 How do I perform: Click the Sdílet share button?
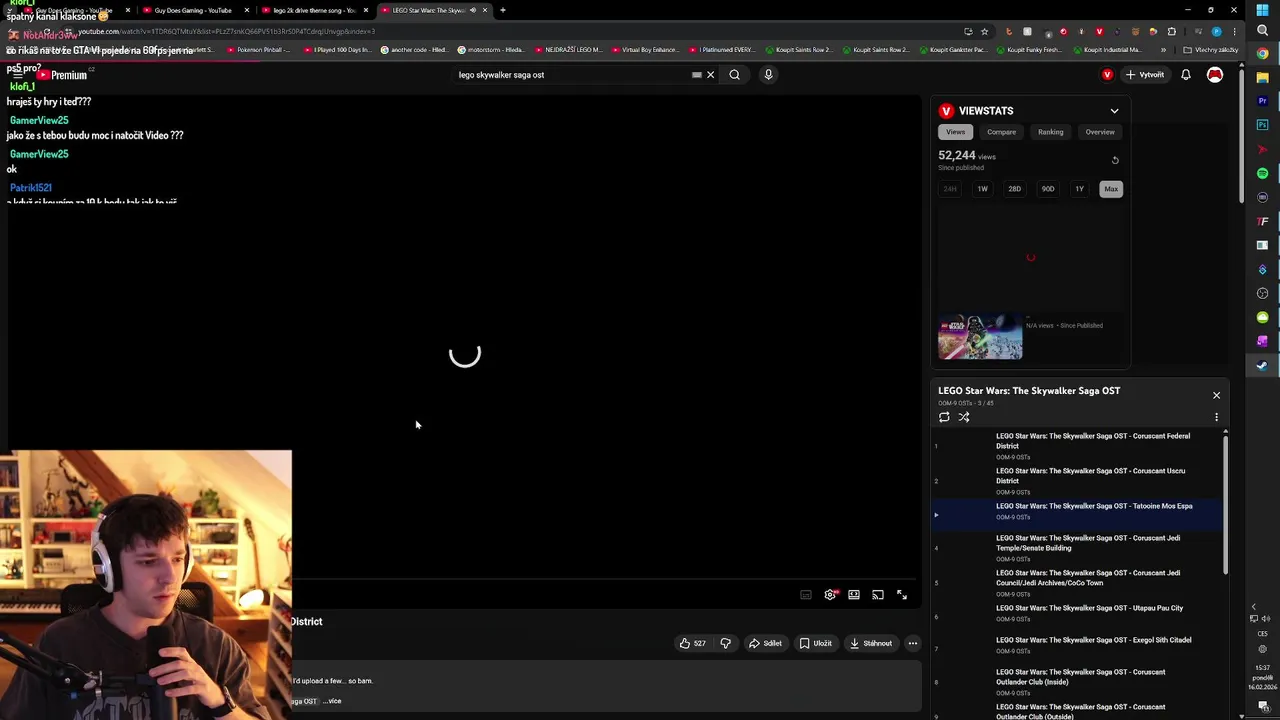765,644
